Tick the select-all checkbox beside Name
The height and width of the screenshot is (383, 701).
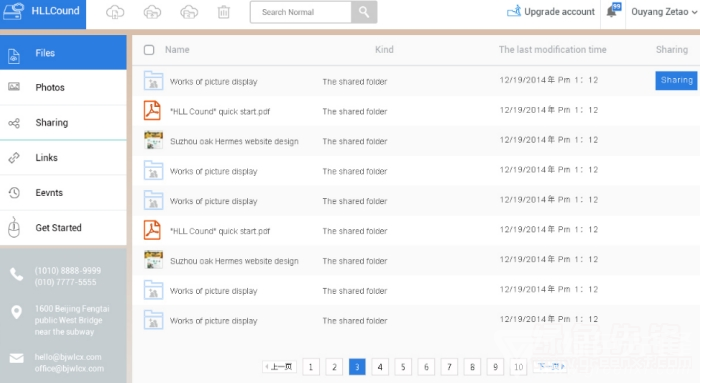point(149,50)
